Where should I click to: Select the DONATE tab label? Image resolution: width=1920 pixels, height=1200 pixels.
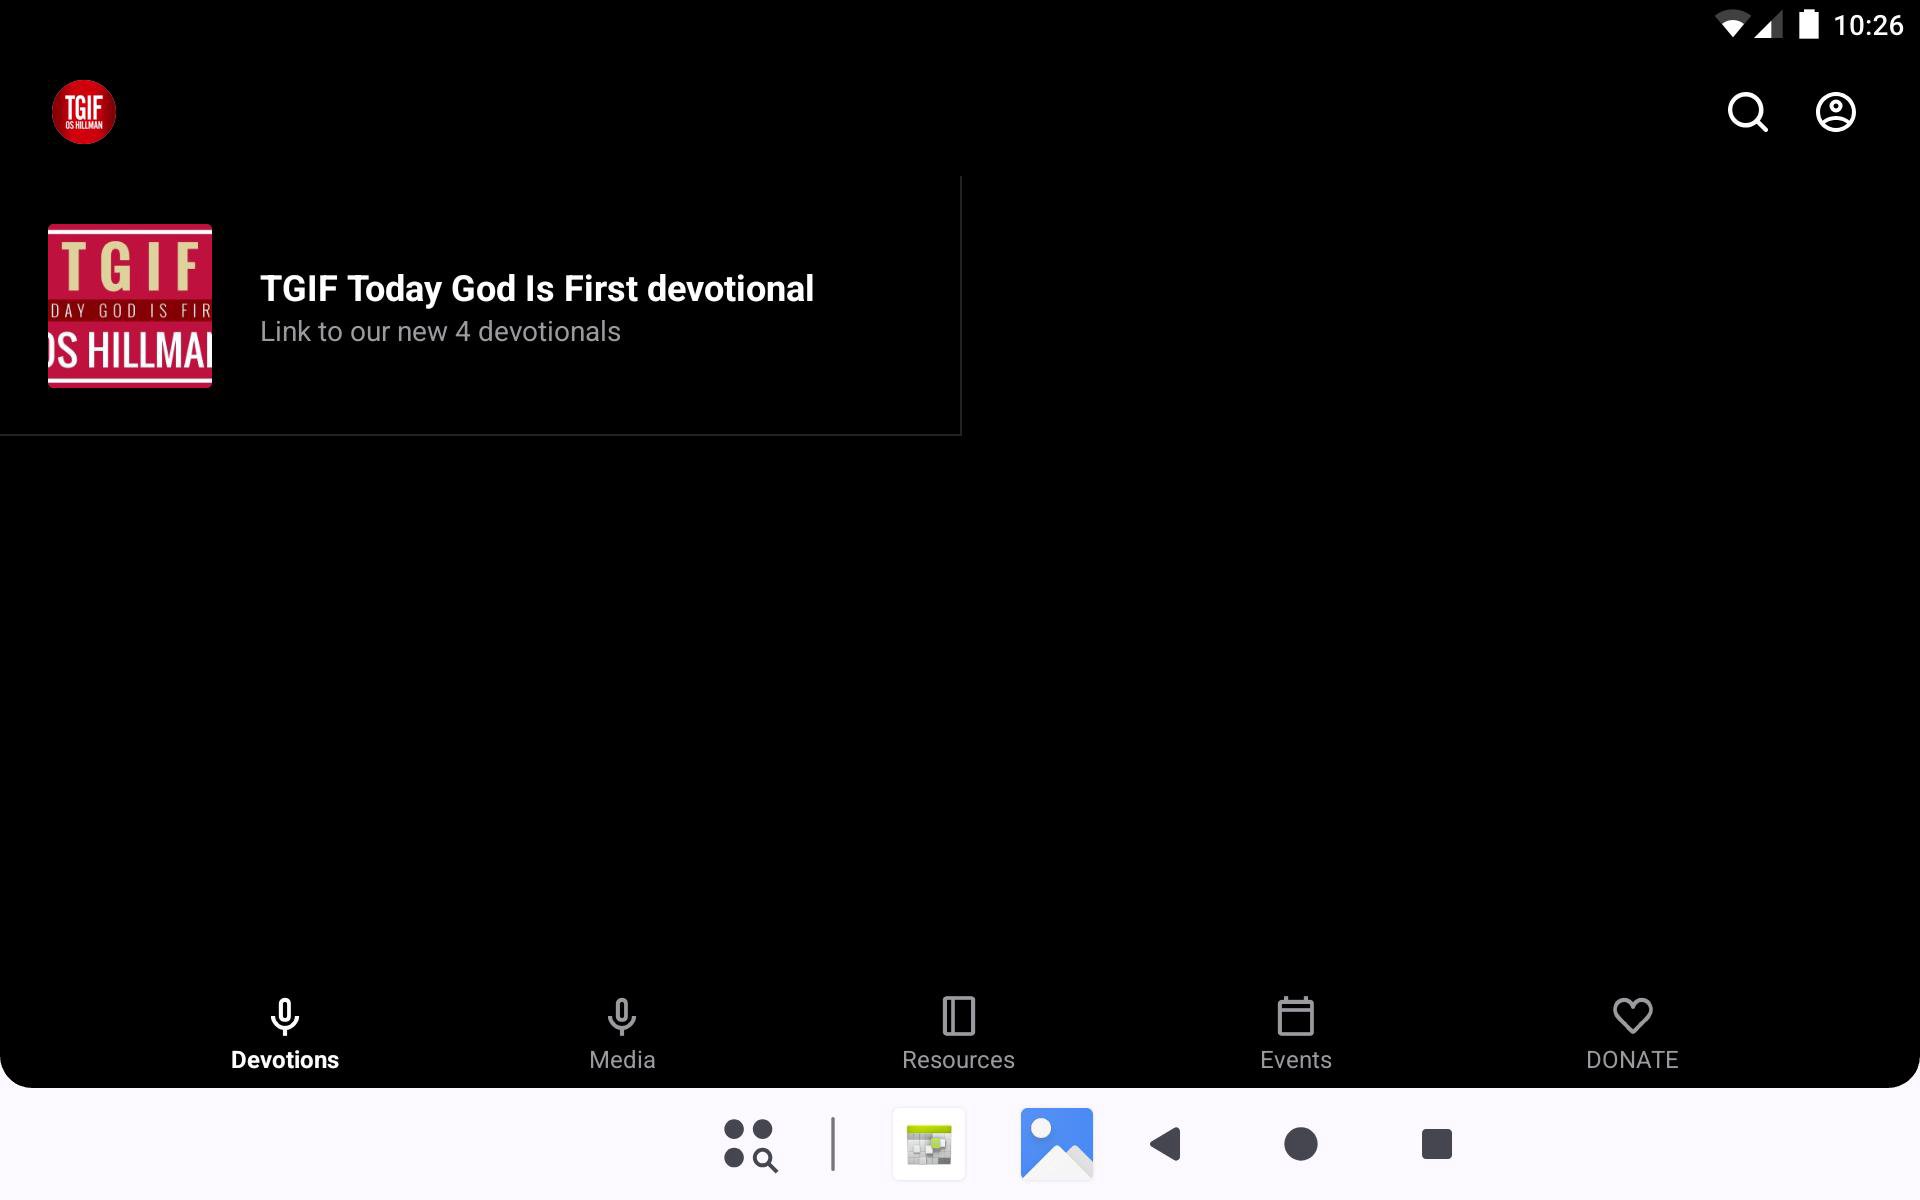(x=1632, y=1060)
